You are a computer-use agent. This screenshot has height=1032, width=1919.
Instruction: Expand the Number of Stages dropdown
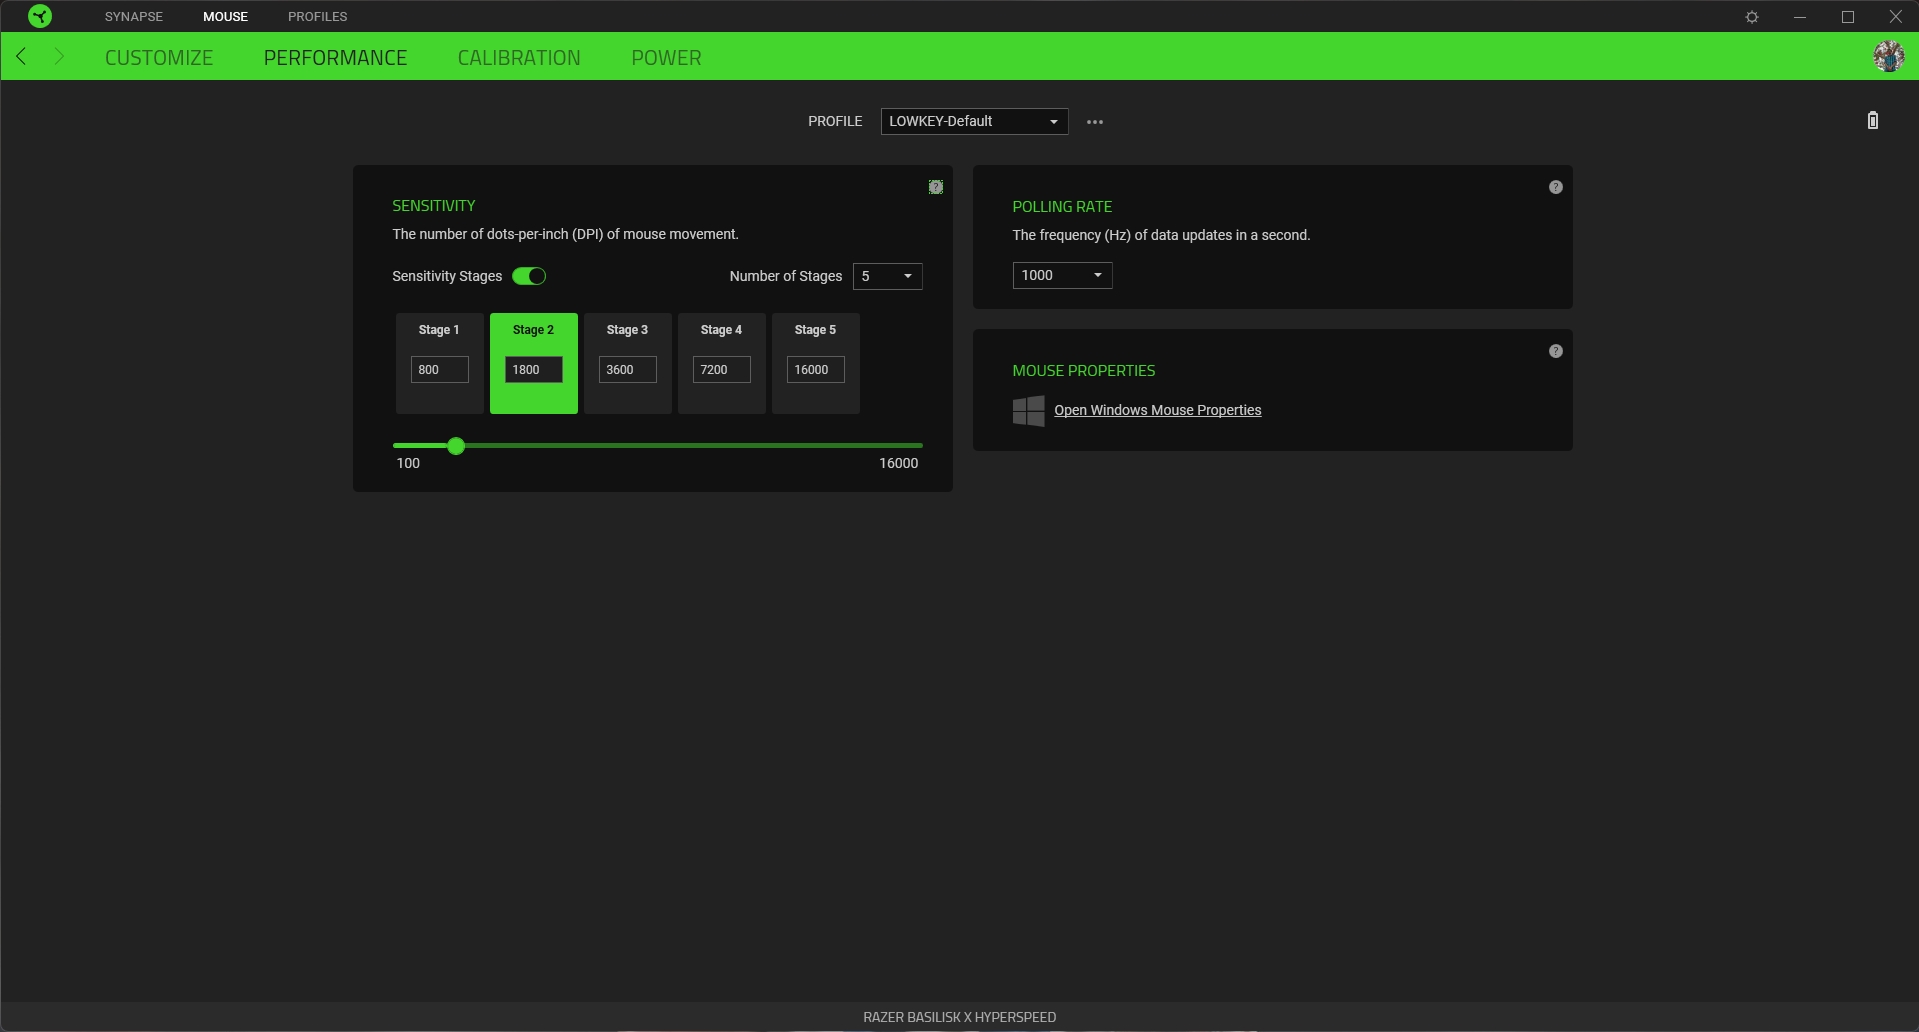click(887, 276)
